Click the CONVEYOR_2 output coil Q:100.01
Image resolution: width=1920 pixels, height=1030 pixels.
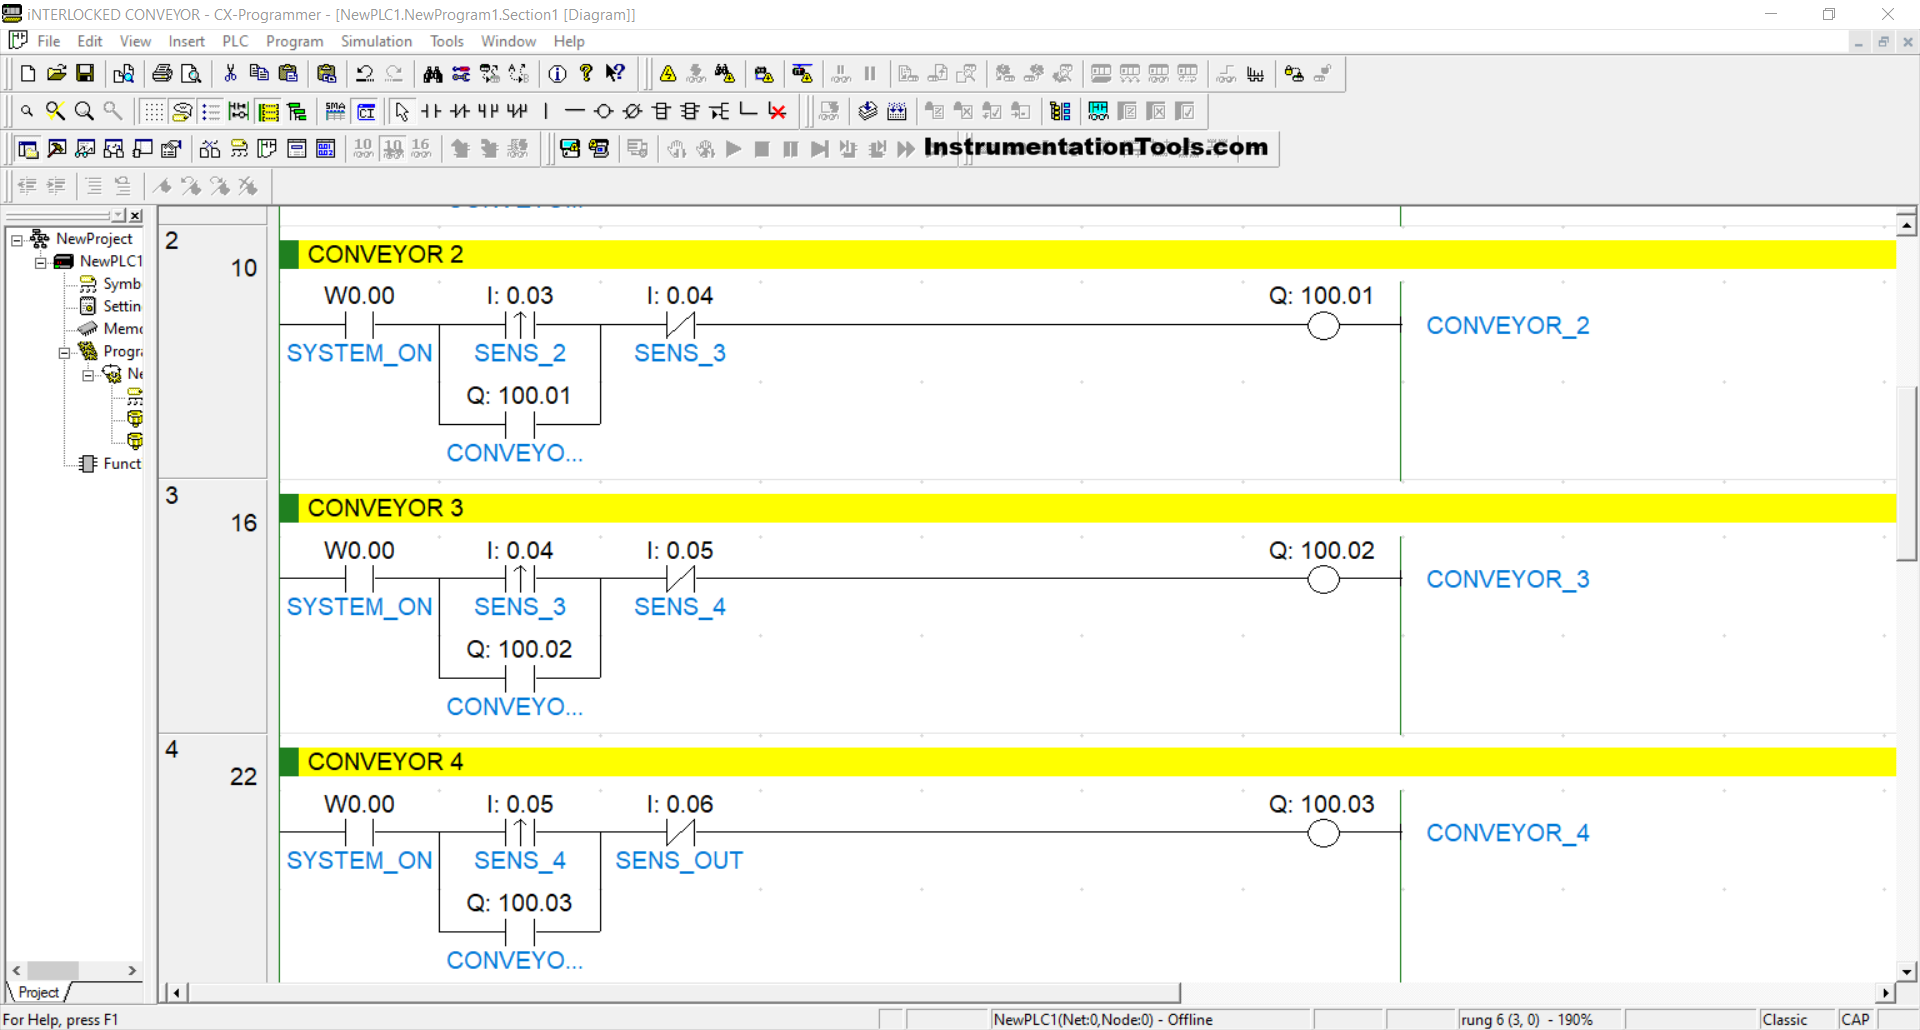[1323, 326]
